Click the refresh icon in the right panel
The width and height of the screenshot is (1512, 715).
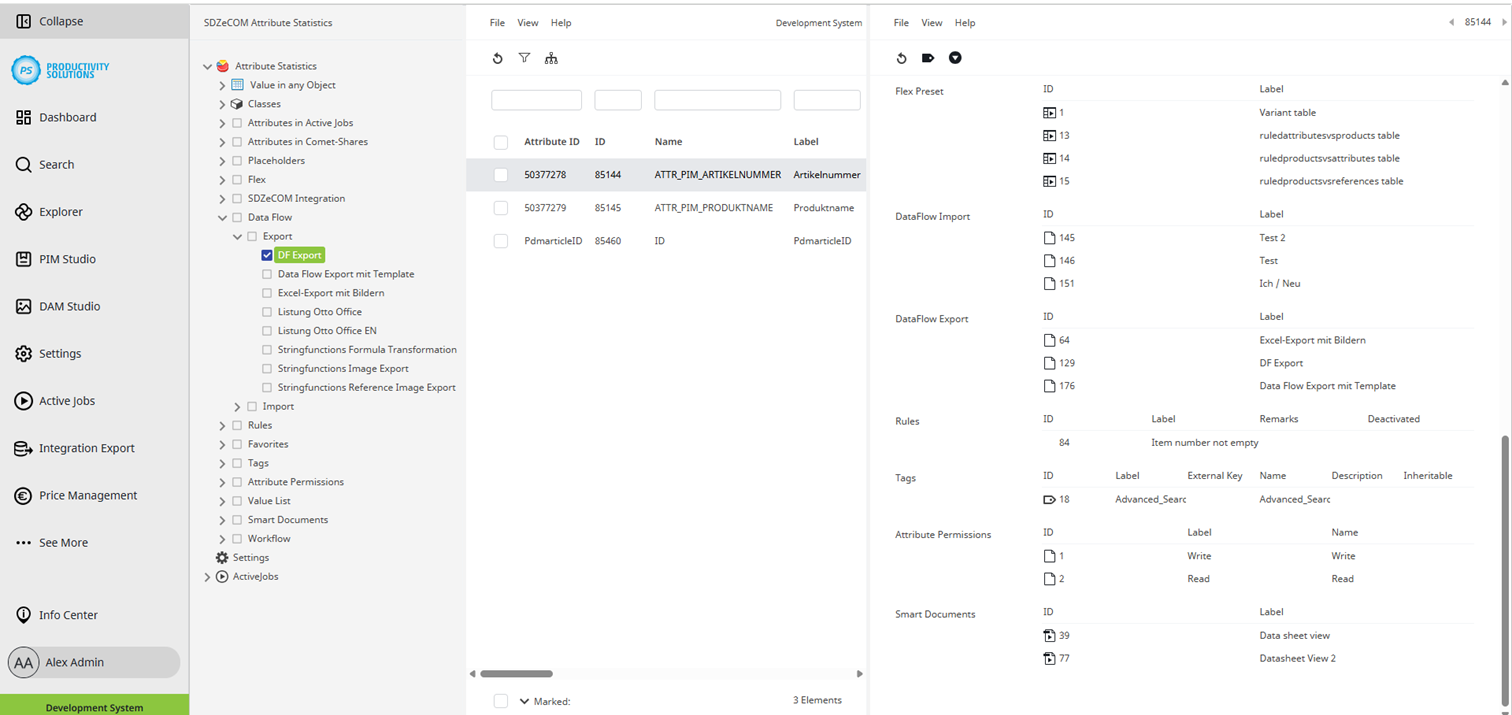click(x=901, y=58)
